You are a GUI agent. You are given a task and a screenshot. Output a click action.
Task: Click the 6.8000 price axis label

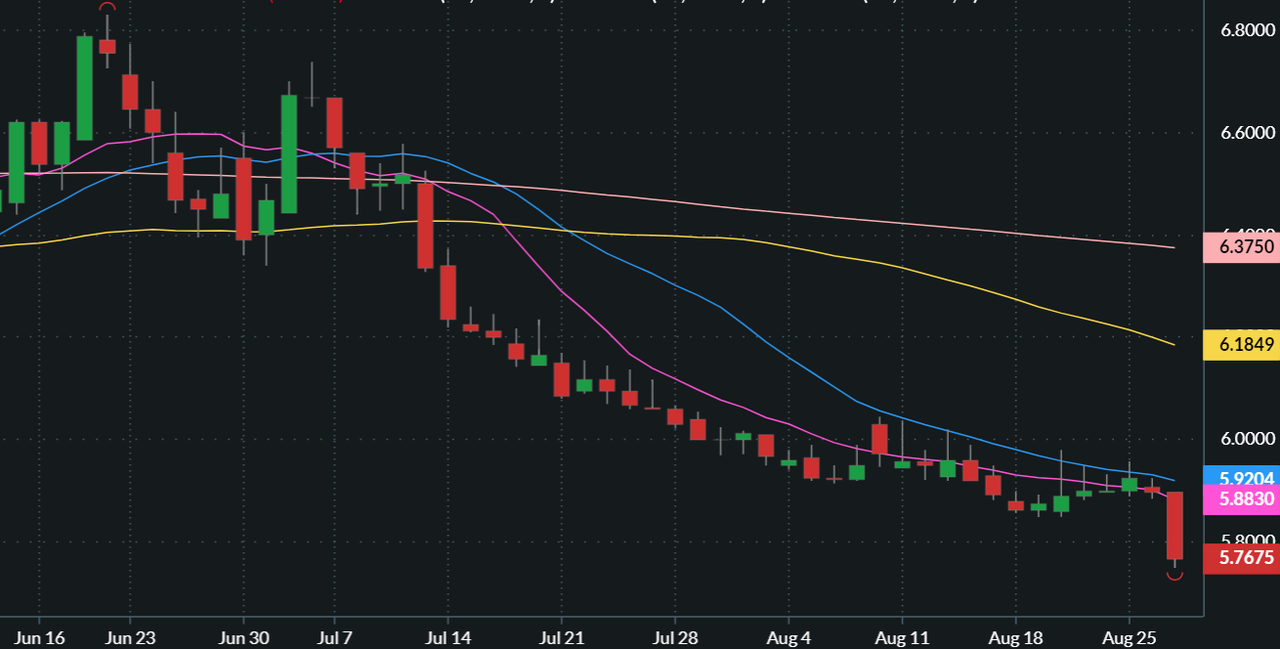coord(1247,31)
